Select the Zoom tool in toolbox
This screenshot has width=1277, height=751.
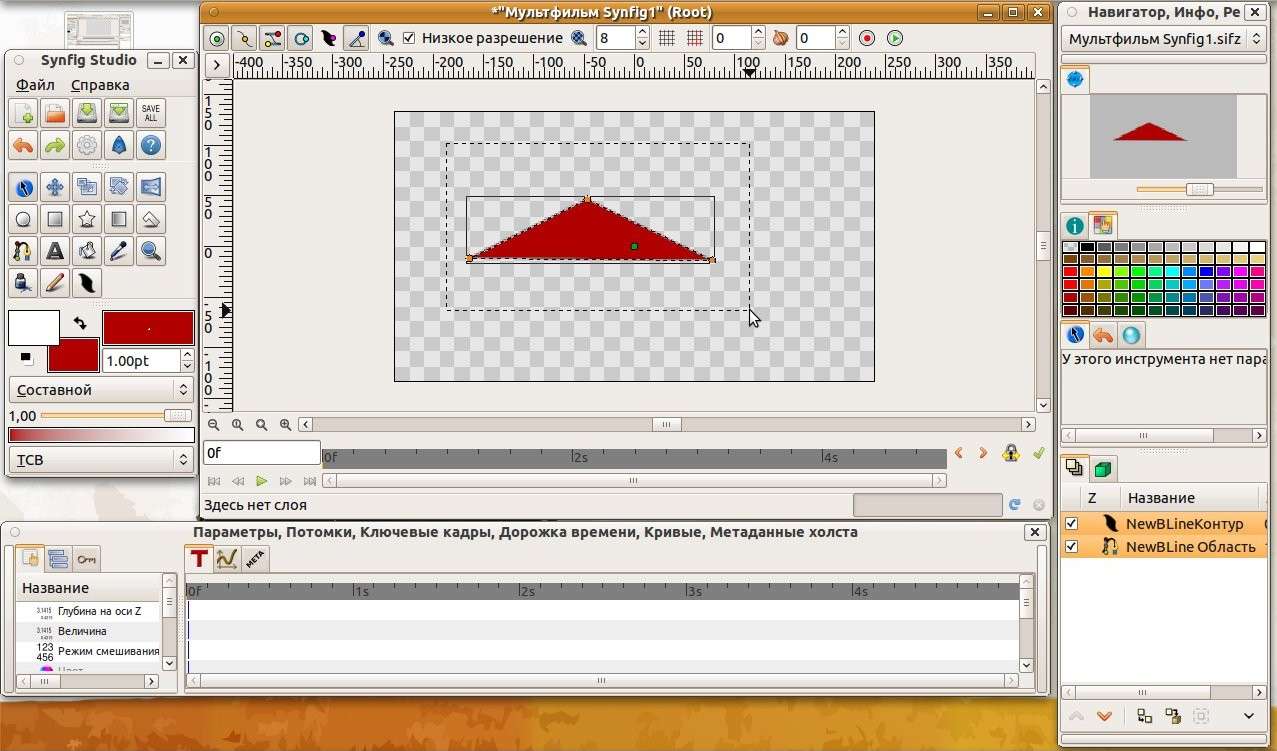pos(151,251)
